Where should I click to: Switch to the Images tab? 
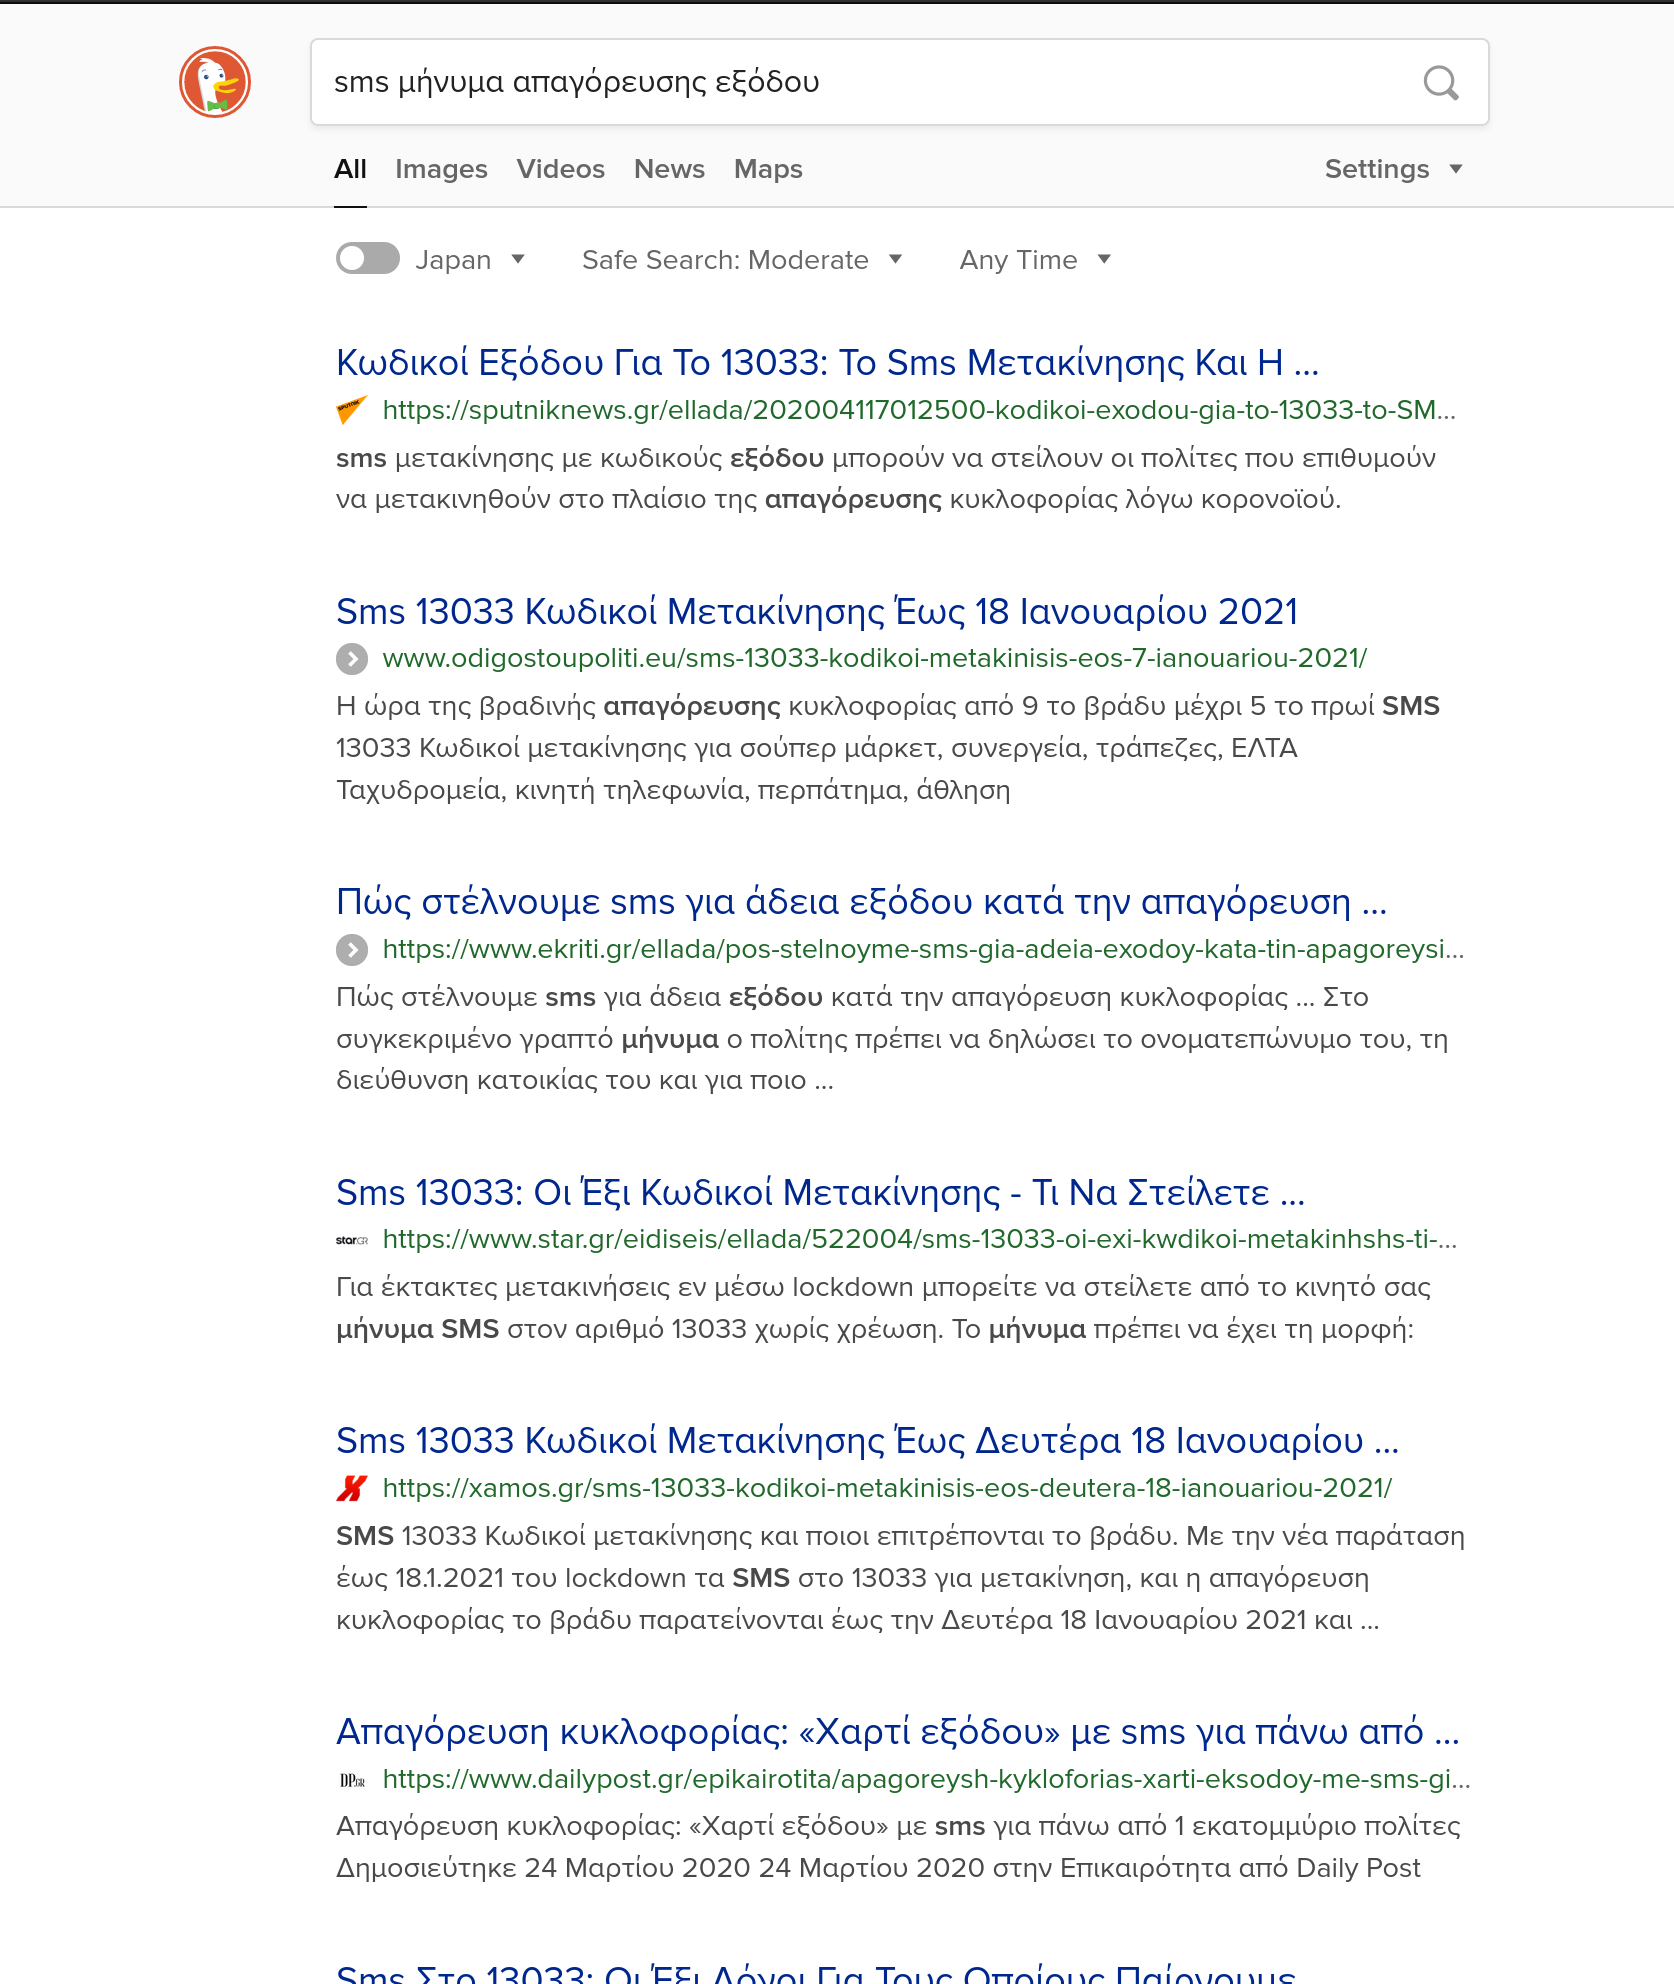[x=441, y=169]
